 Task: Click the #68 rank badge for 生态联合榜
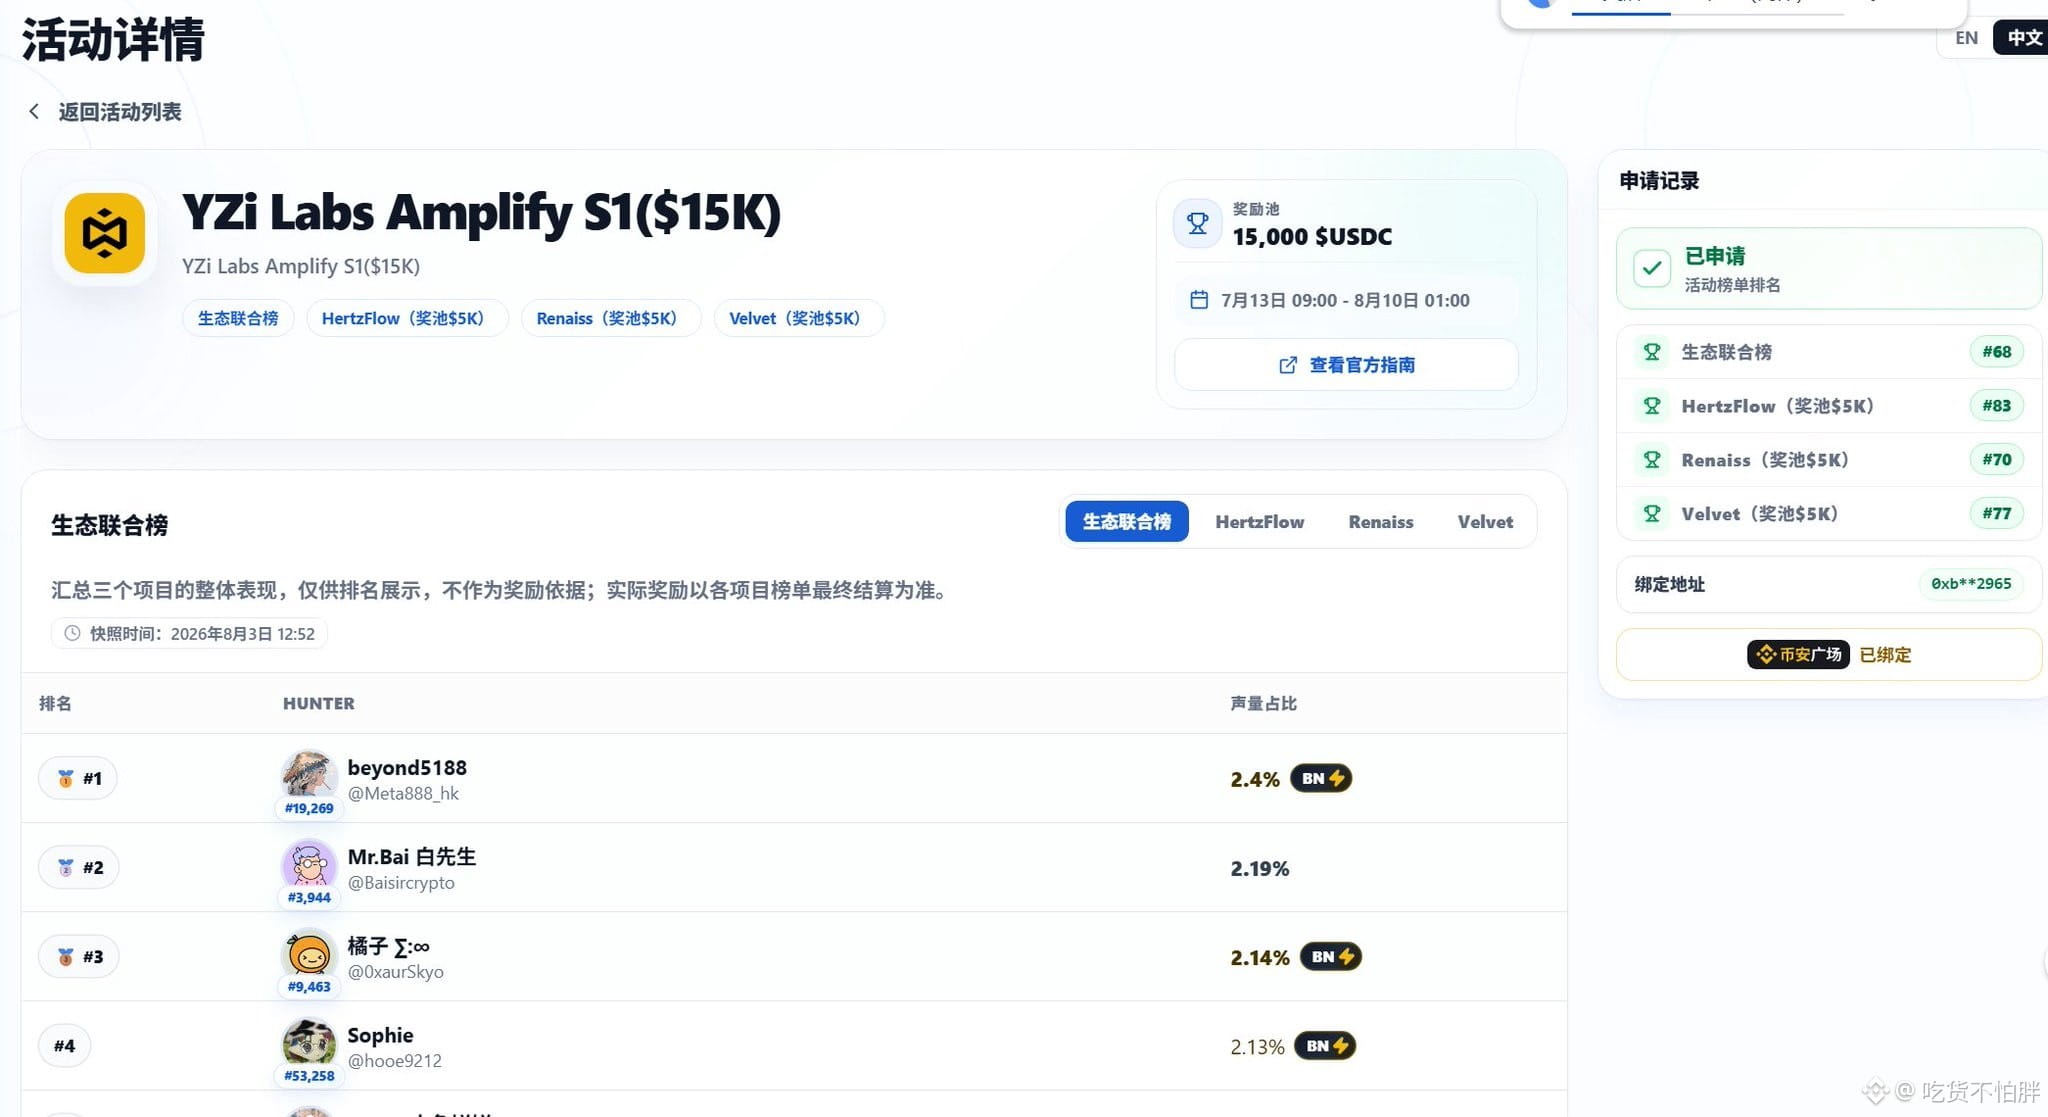(1997, 352)
